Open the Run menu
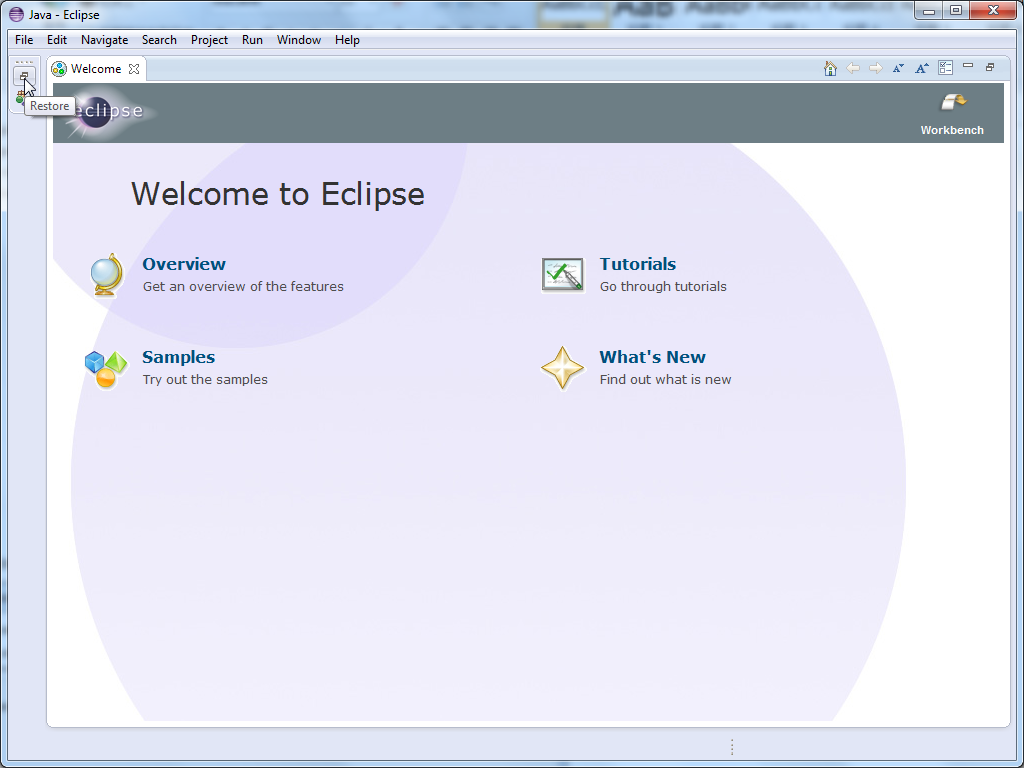This screenshot has width=1024, height=768. tap(252, 40)
